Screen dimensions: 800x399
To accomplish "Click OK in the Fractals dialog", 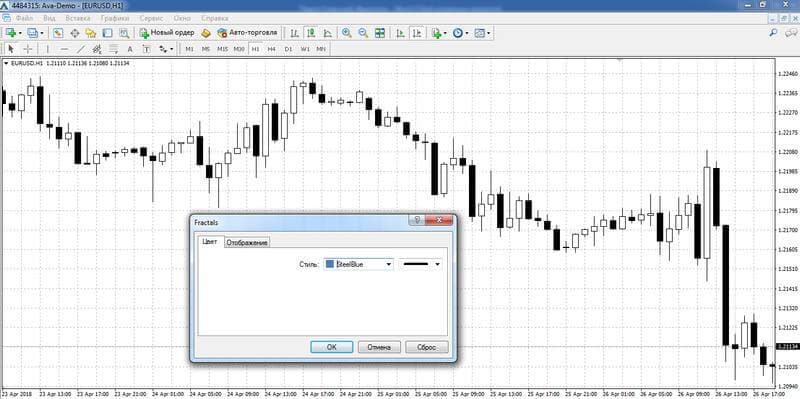I will (x=332, y=347).
